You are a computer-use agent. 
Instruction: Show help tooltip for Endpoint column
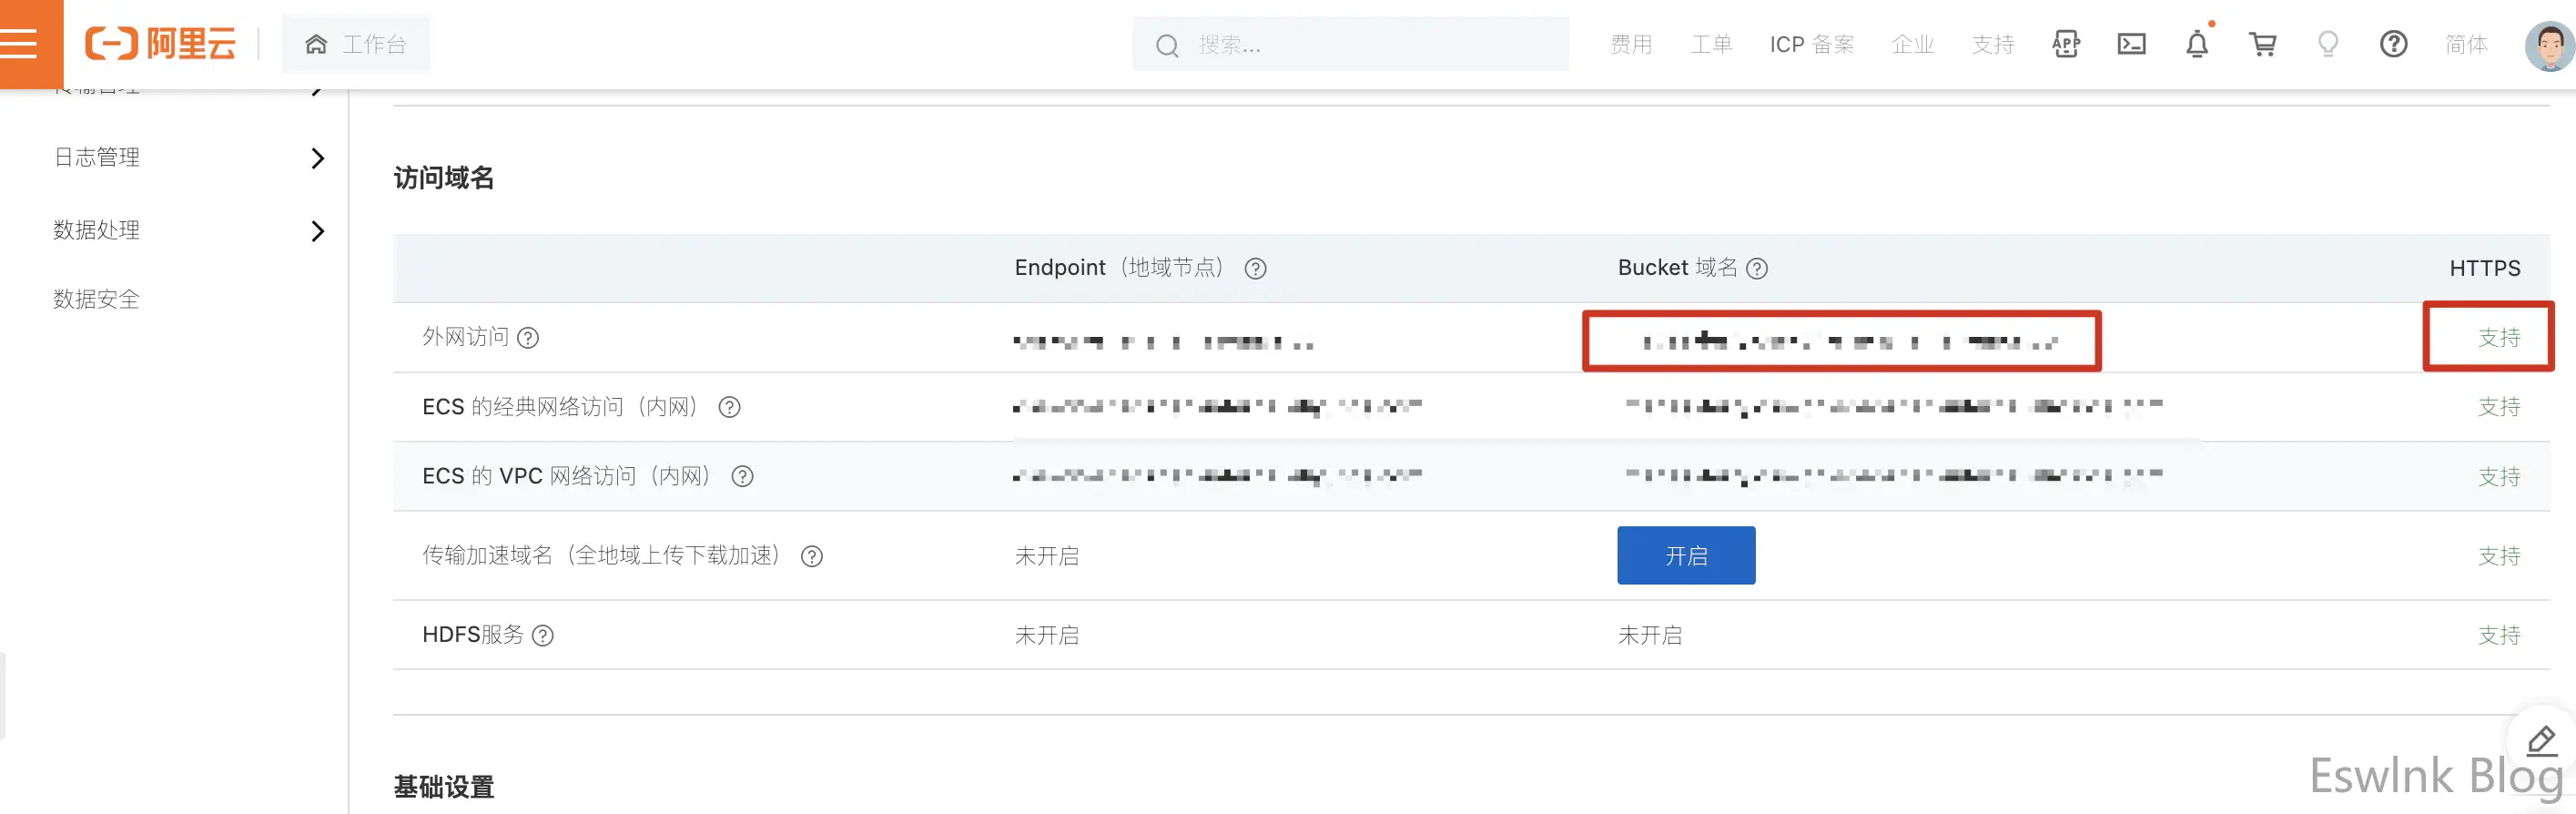[1255, 269]
